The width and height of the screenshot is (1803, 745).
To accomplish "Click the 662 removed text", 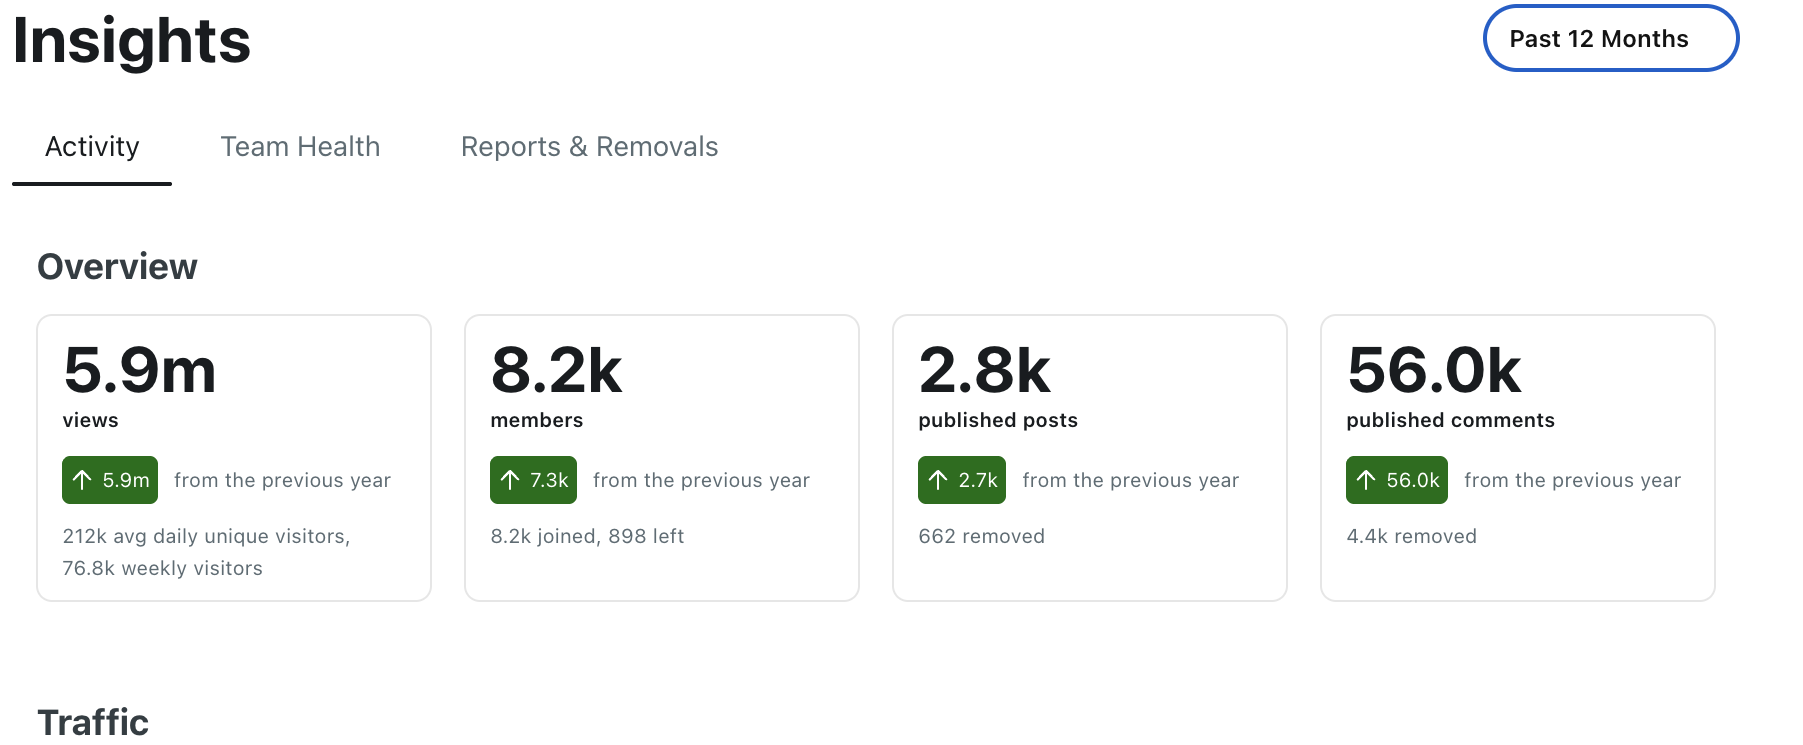I will (981, 536).
